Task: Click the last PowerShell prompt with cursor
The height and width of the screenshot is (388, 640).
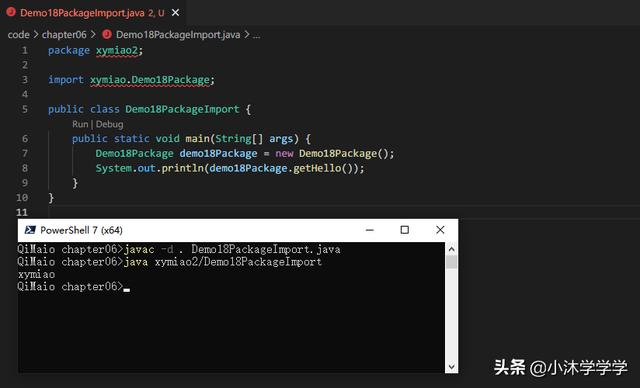Action: [73, 287]
